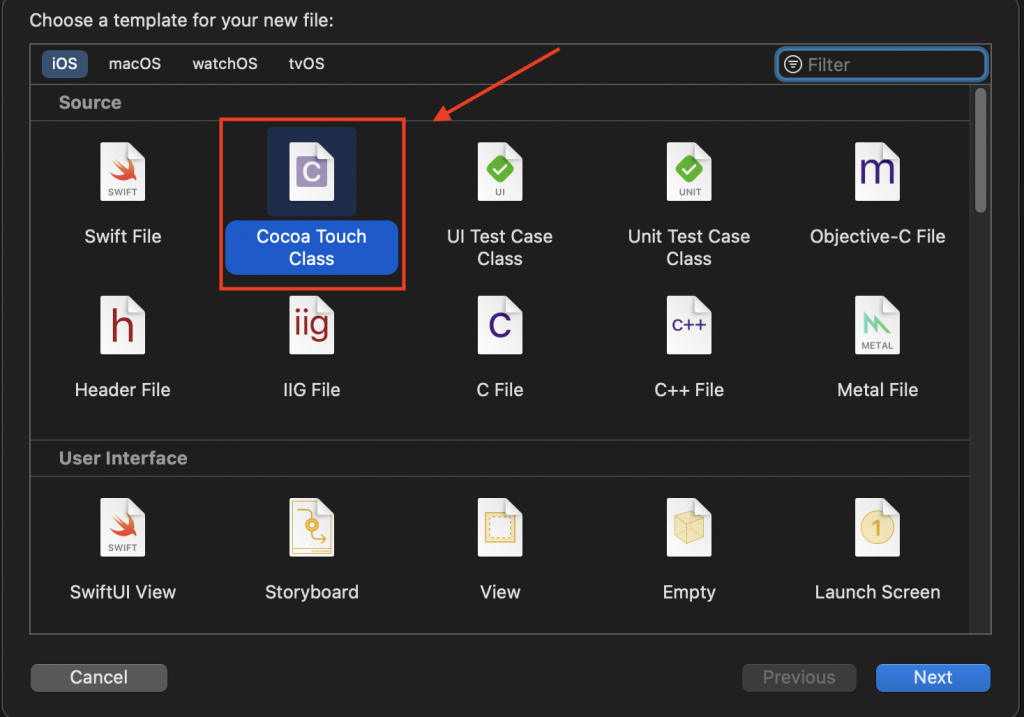Choose the UI Test Case Class icon
This screenshot has height=717, width=1024.
pos(500,172)
